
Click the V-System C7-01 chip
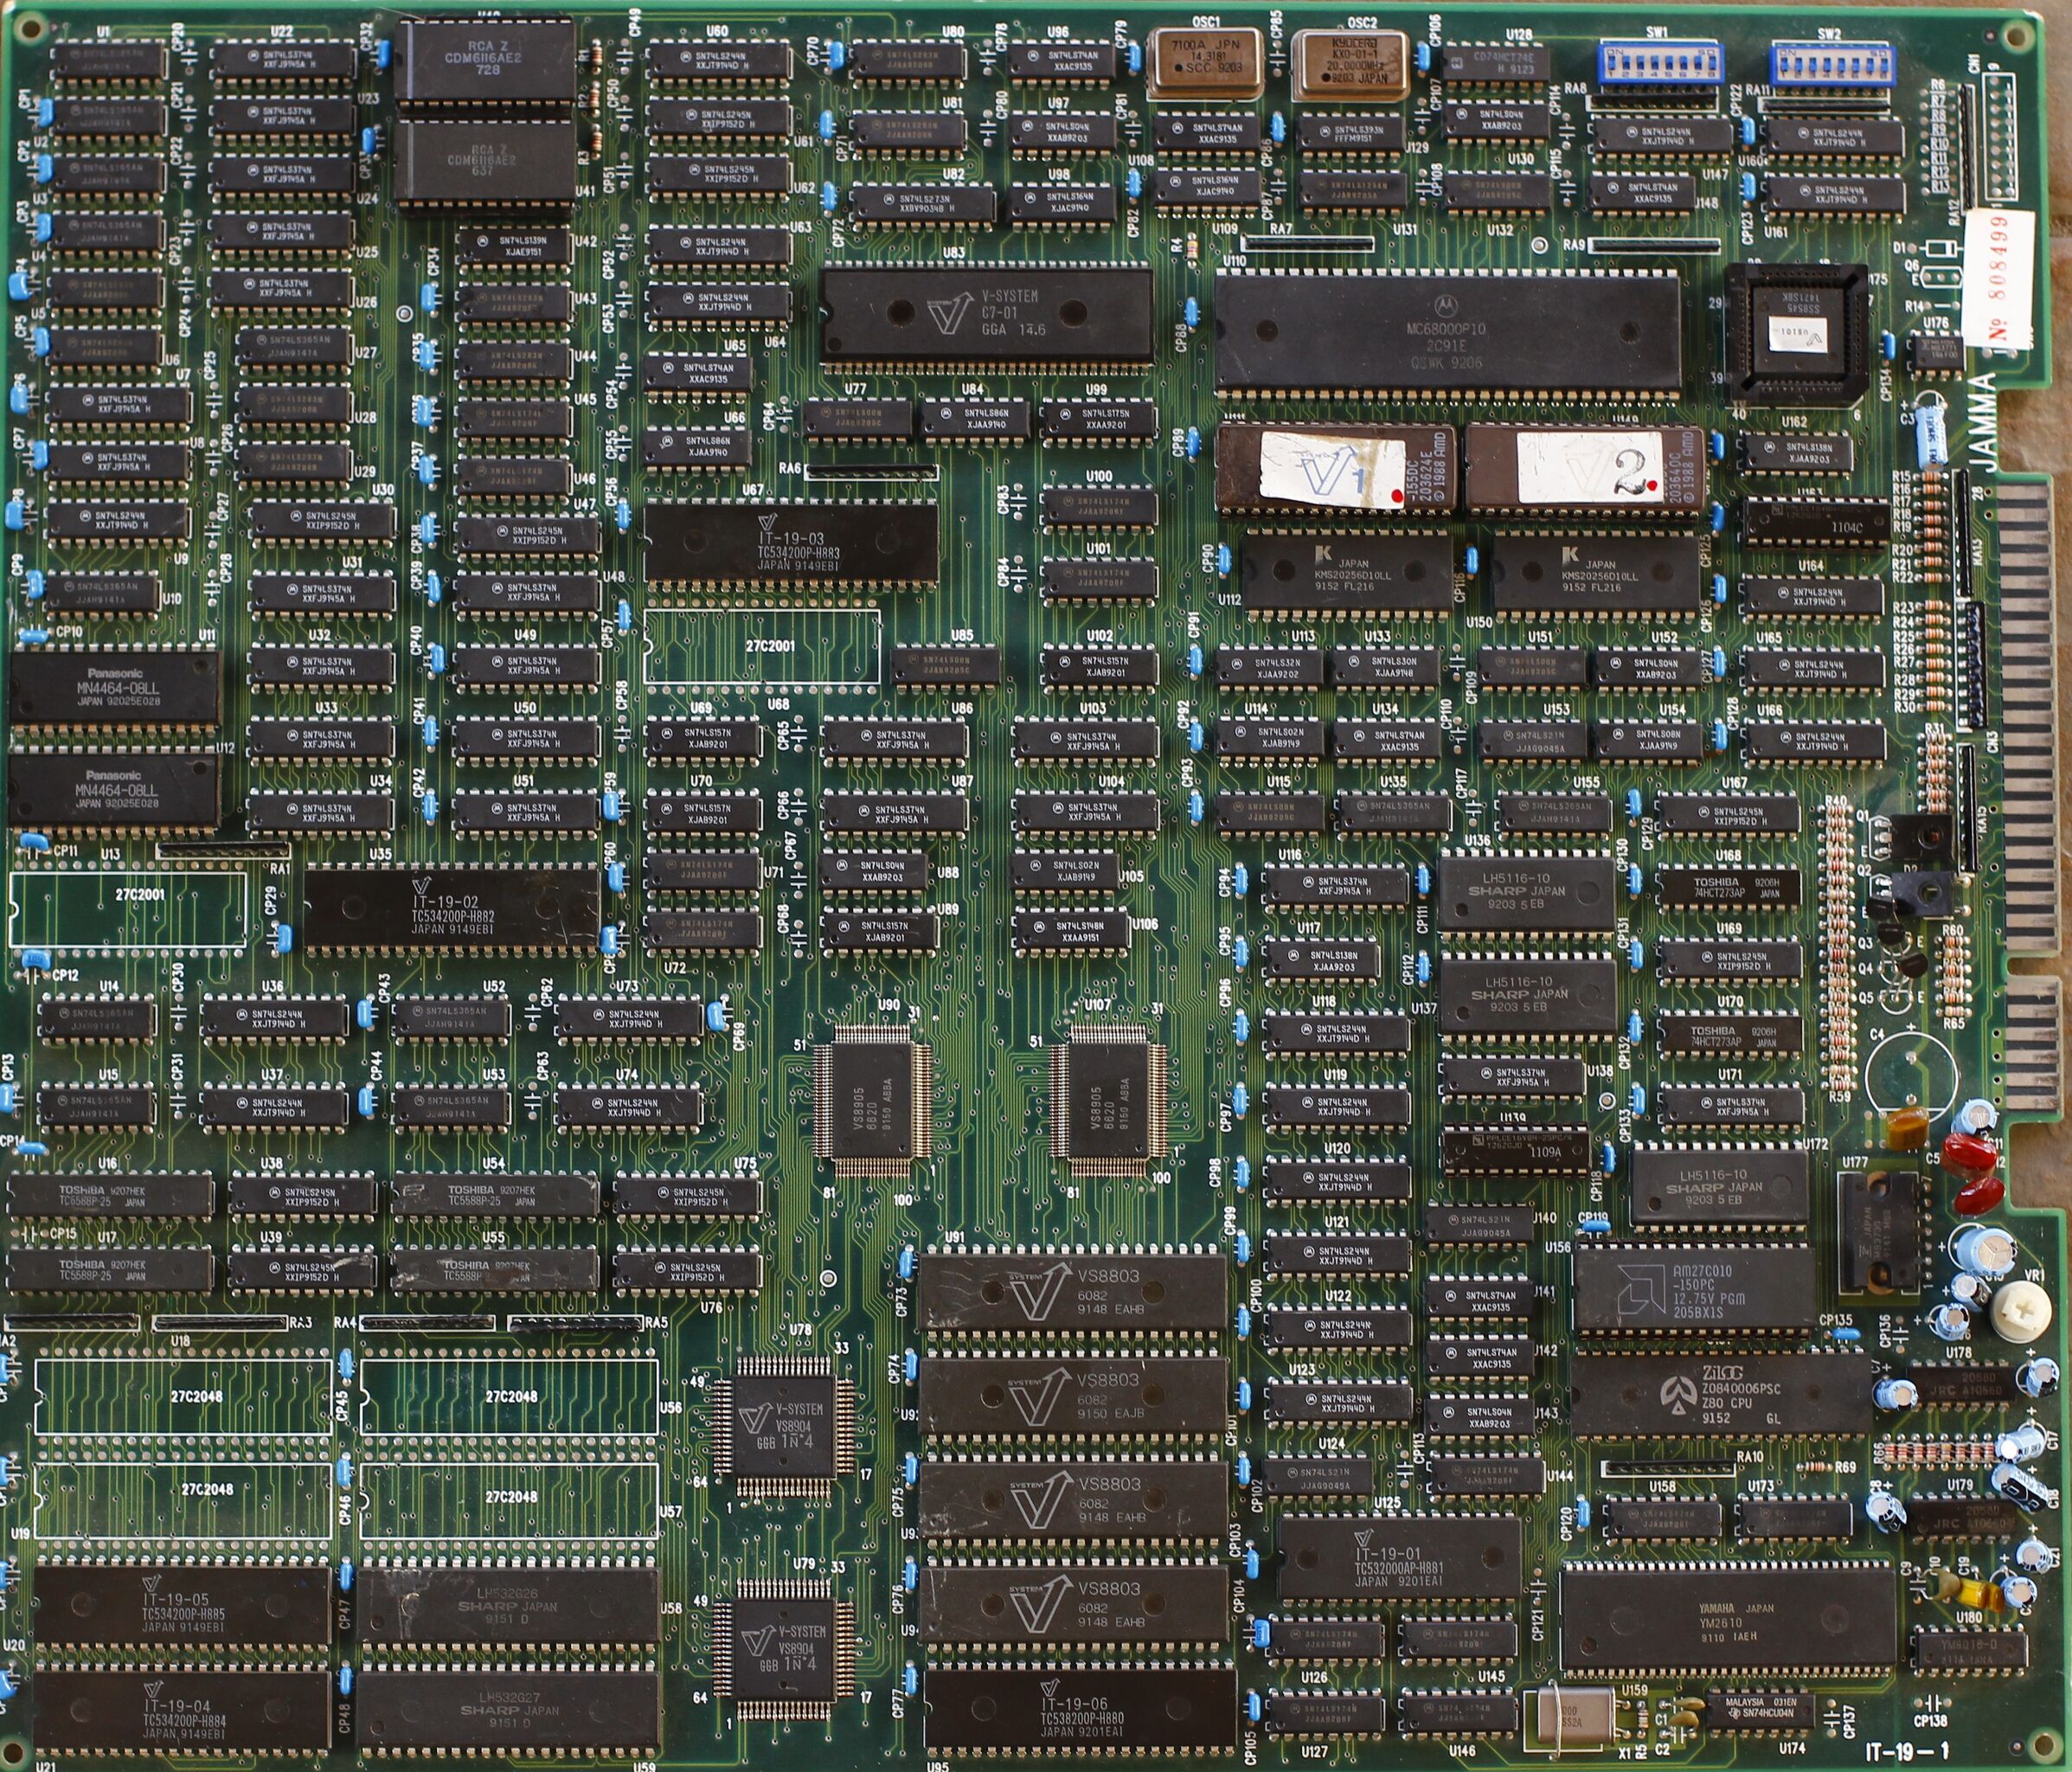click(986, 315)
